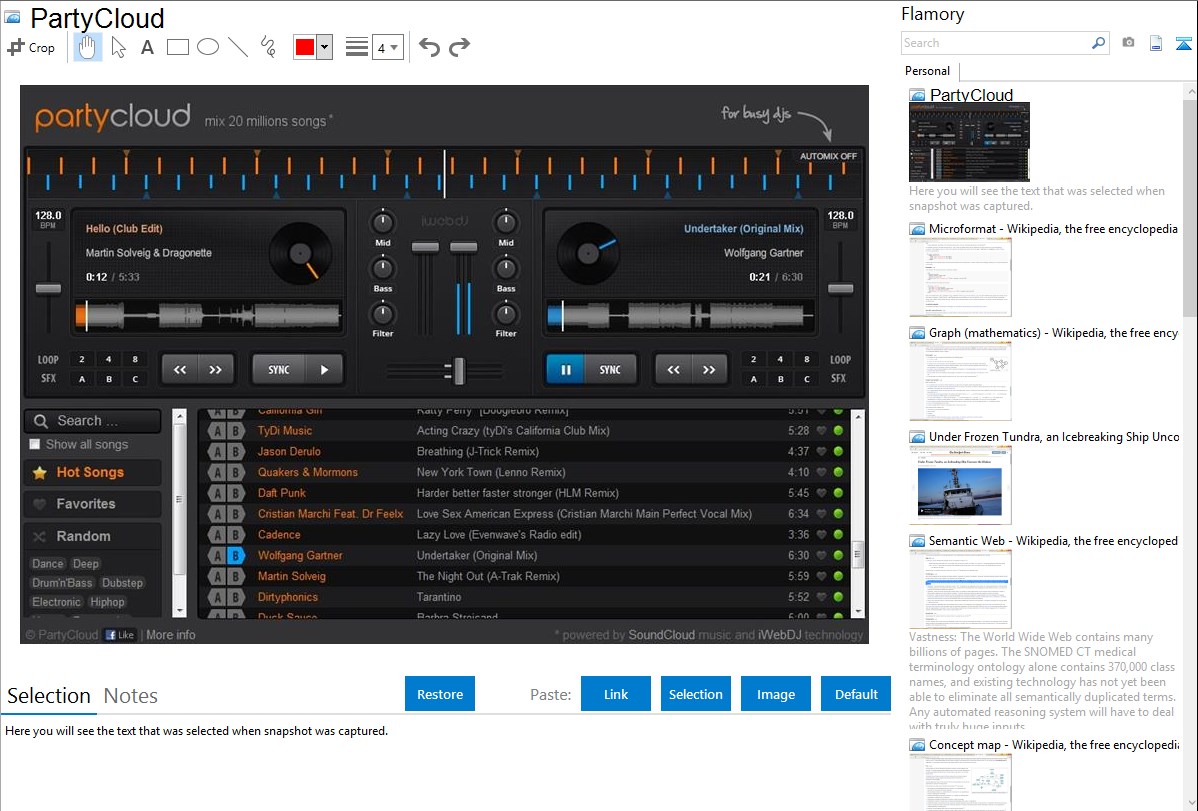Rewind the Hello (Club Edit) deck
The height and width of the screenshot is (811, 1198).
point(180,370)
